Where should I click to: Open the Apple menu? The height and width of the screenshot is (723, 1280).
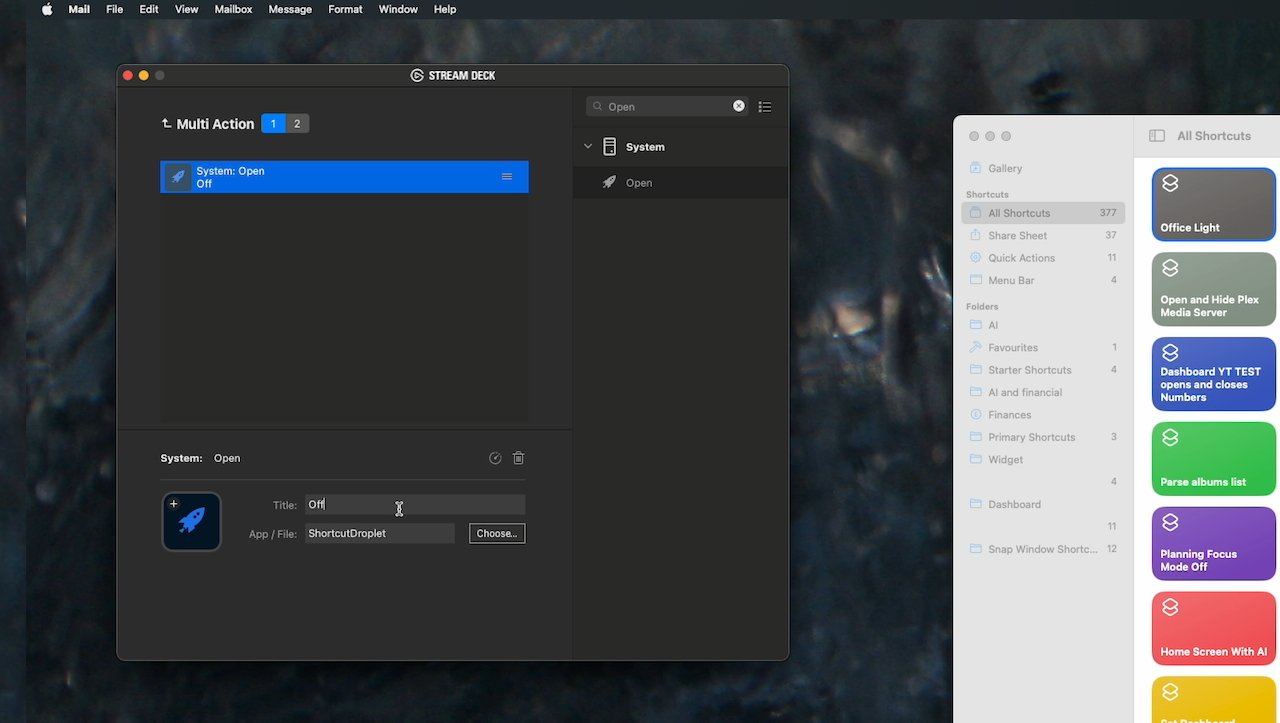pos(47,9)
